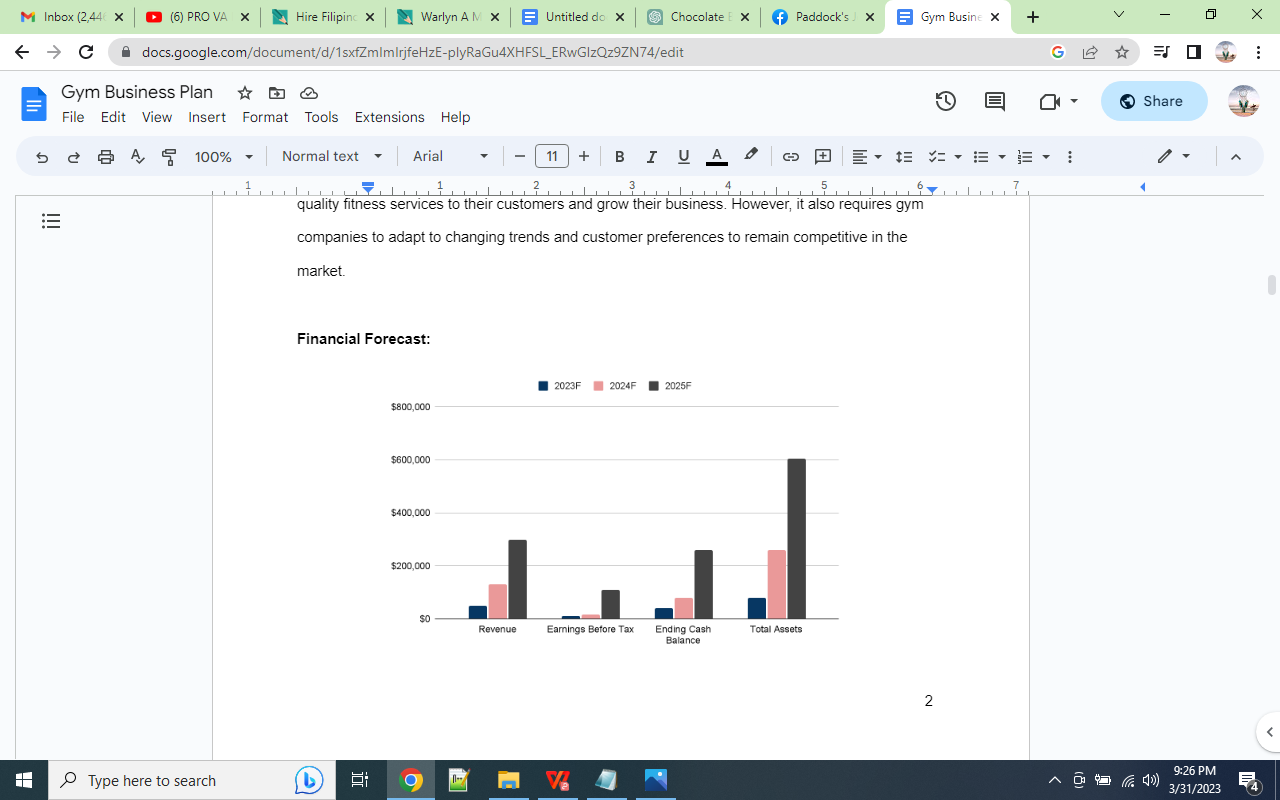Screen dimensions: 1280x800
Task: Toggle italic formatting
Action: tap(652, 157)
